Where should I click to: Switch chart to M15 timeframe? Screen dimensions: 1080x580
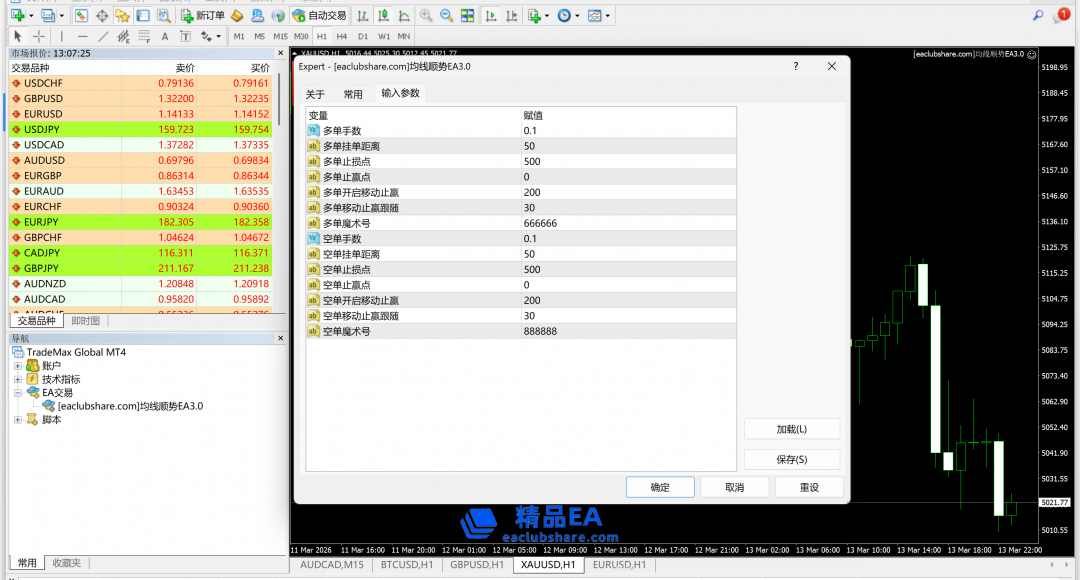pos(280,36)
